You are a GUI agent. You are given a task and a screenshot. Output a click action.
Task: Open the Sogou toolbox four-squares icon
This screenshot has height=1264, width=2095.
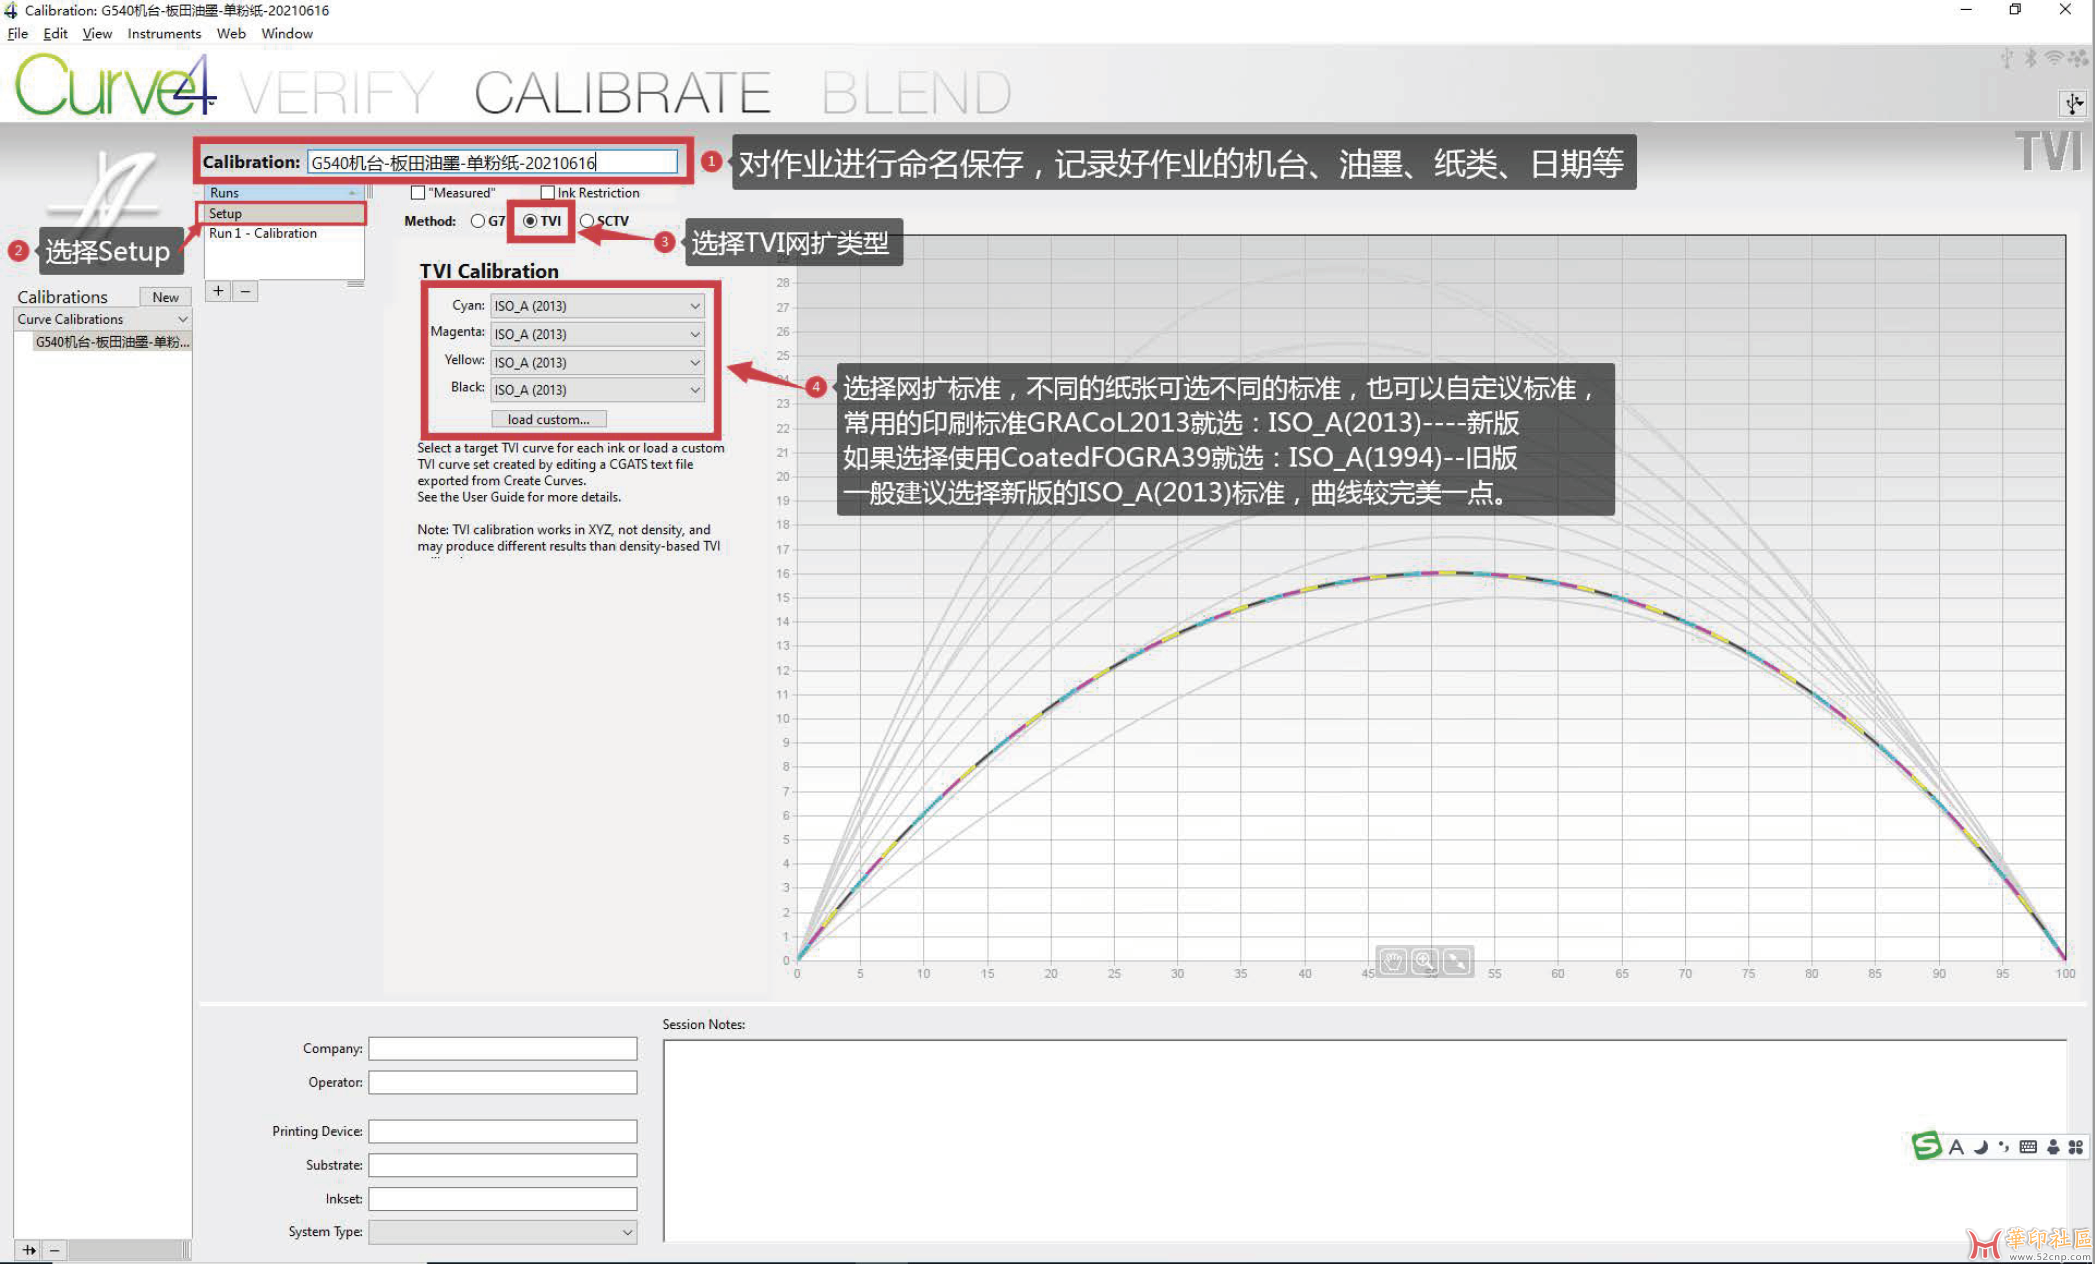point(2076,1147)
